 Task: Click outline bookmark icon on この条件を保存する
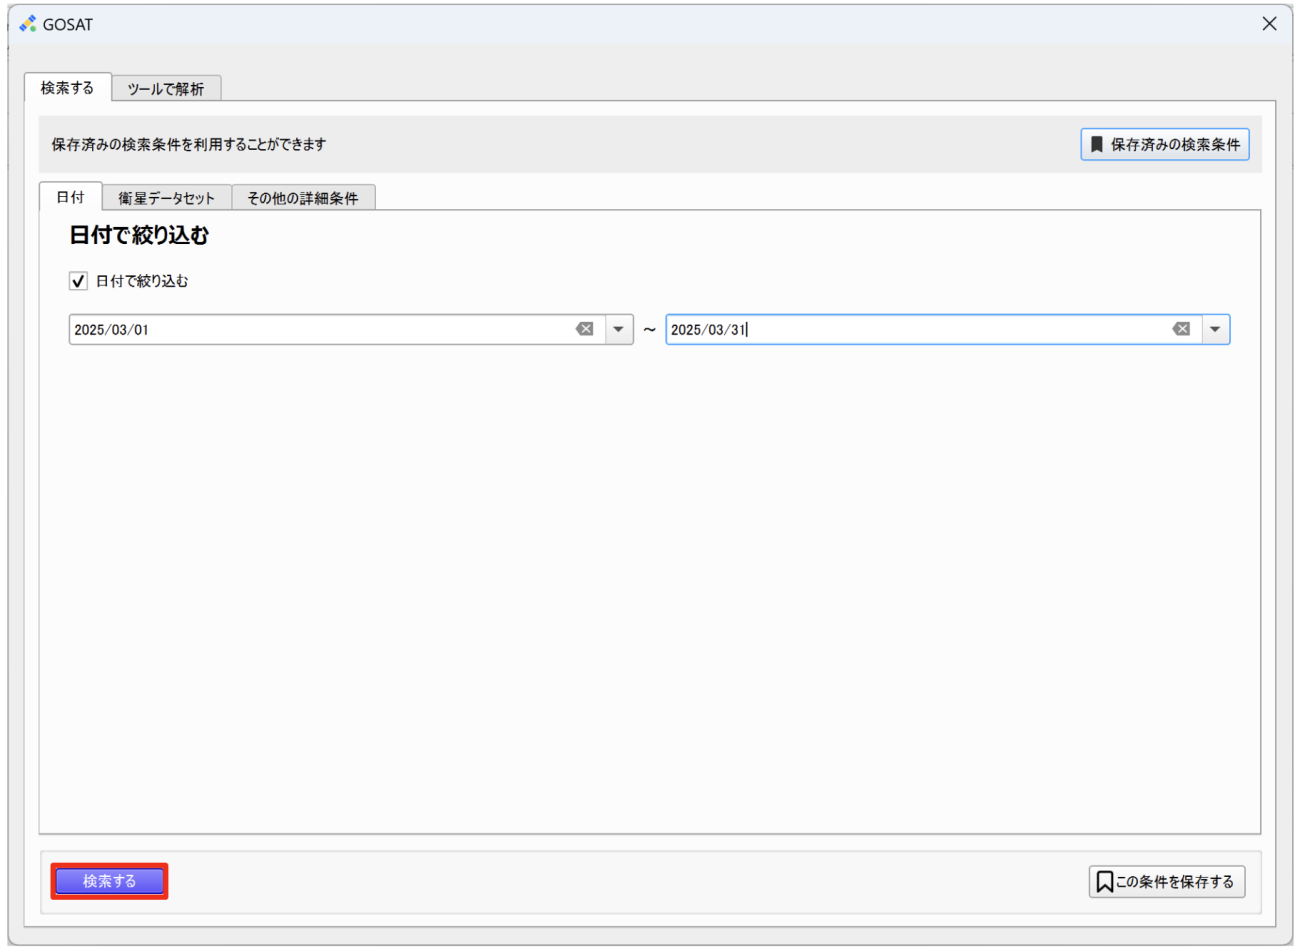click(1104, 882)
